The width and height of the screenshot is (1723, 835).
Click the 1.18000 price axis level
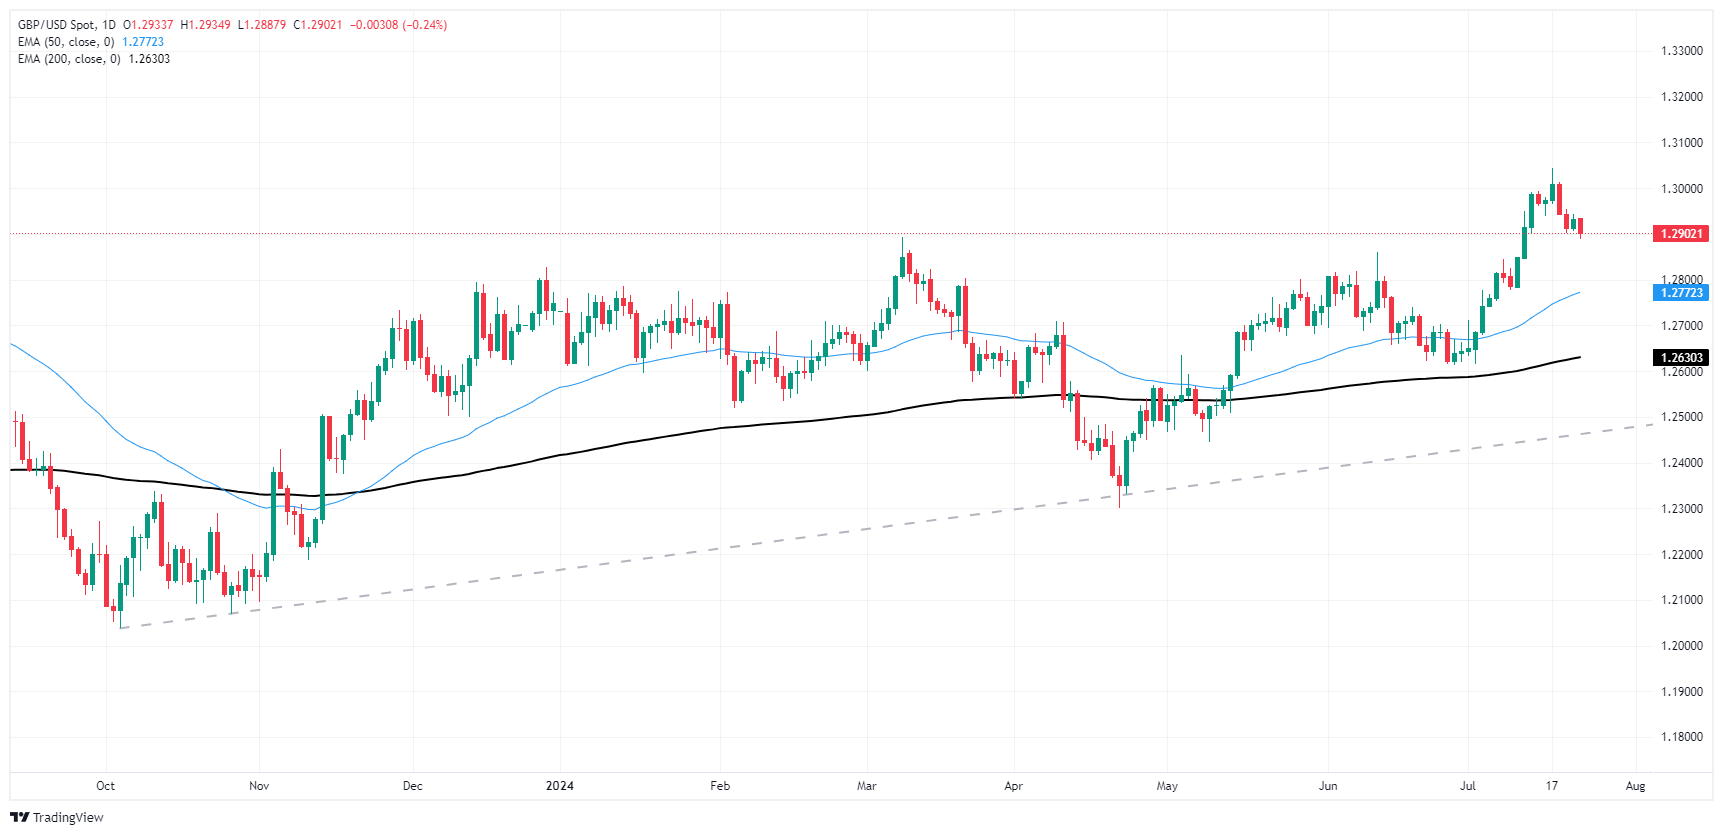tap(1681, 737)
